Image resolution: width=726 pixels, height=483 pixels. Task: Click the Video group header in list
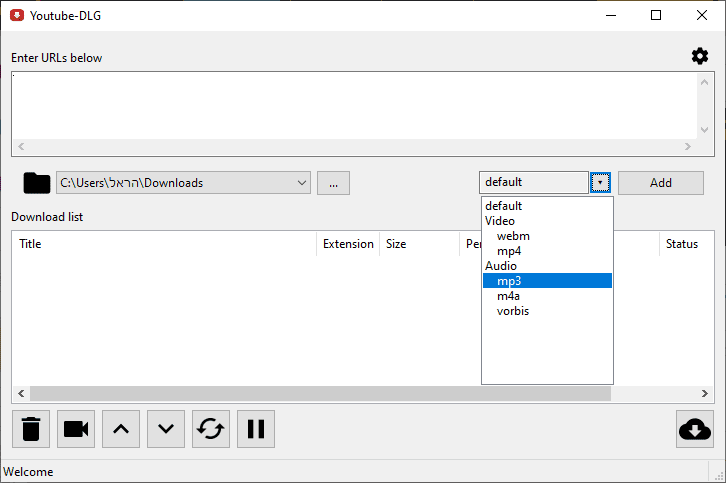[x=547, y=221]
